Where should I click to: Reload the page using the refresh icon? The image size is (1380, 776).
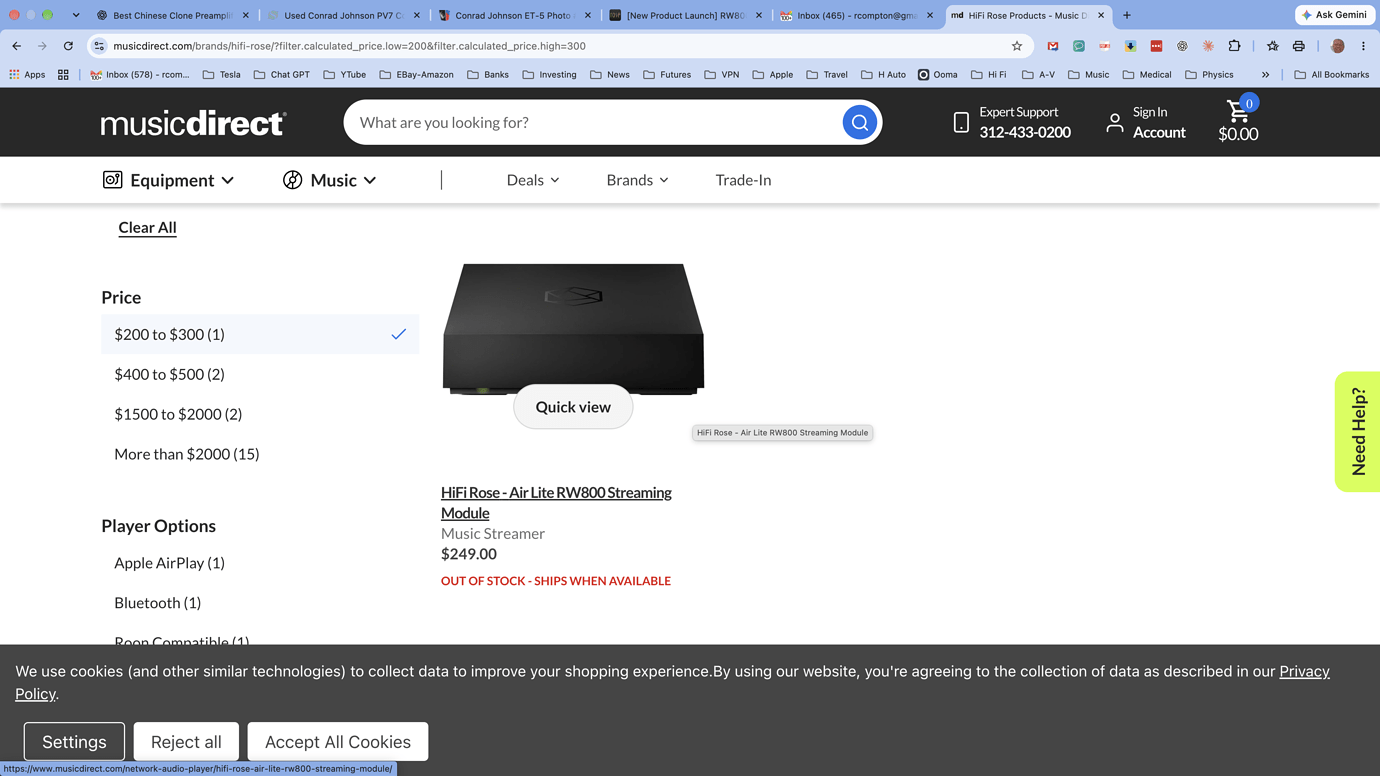[68, 46]
